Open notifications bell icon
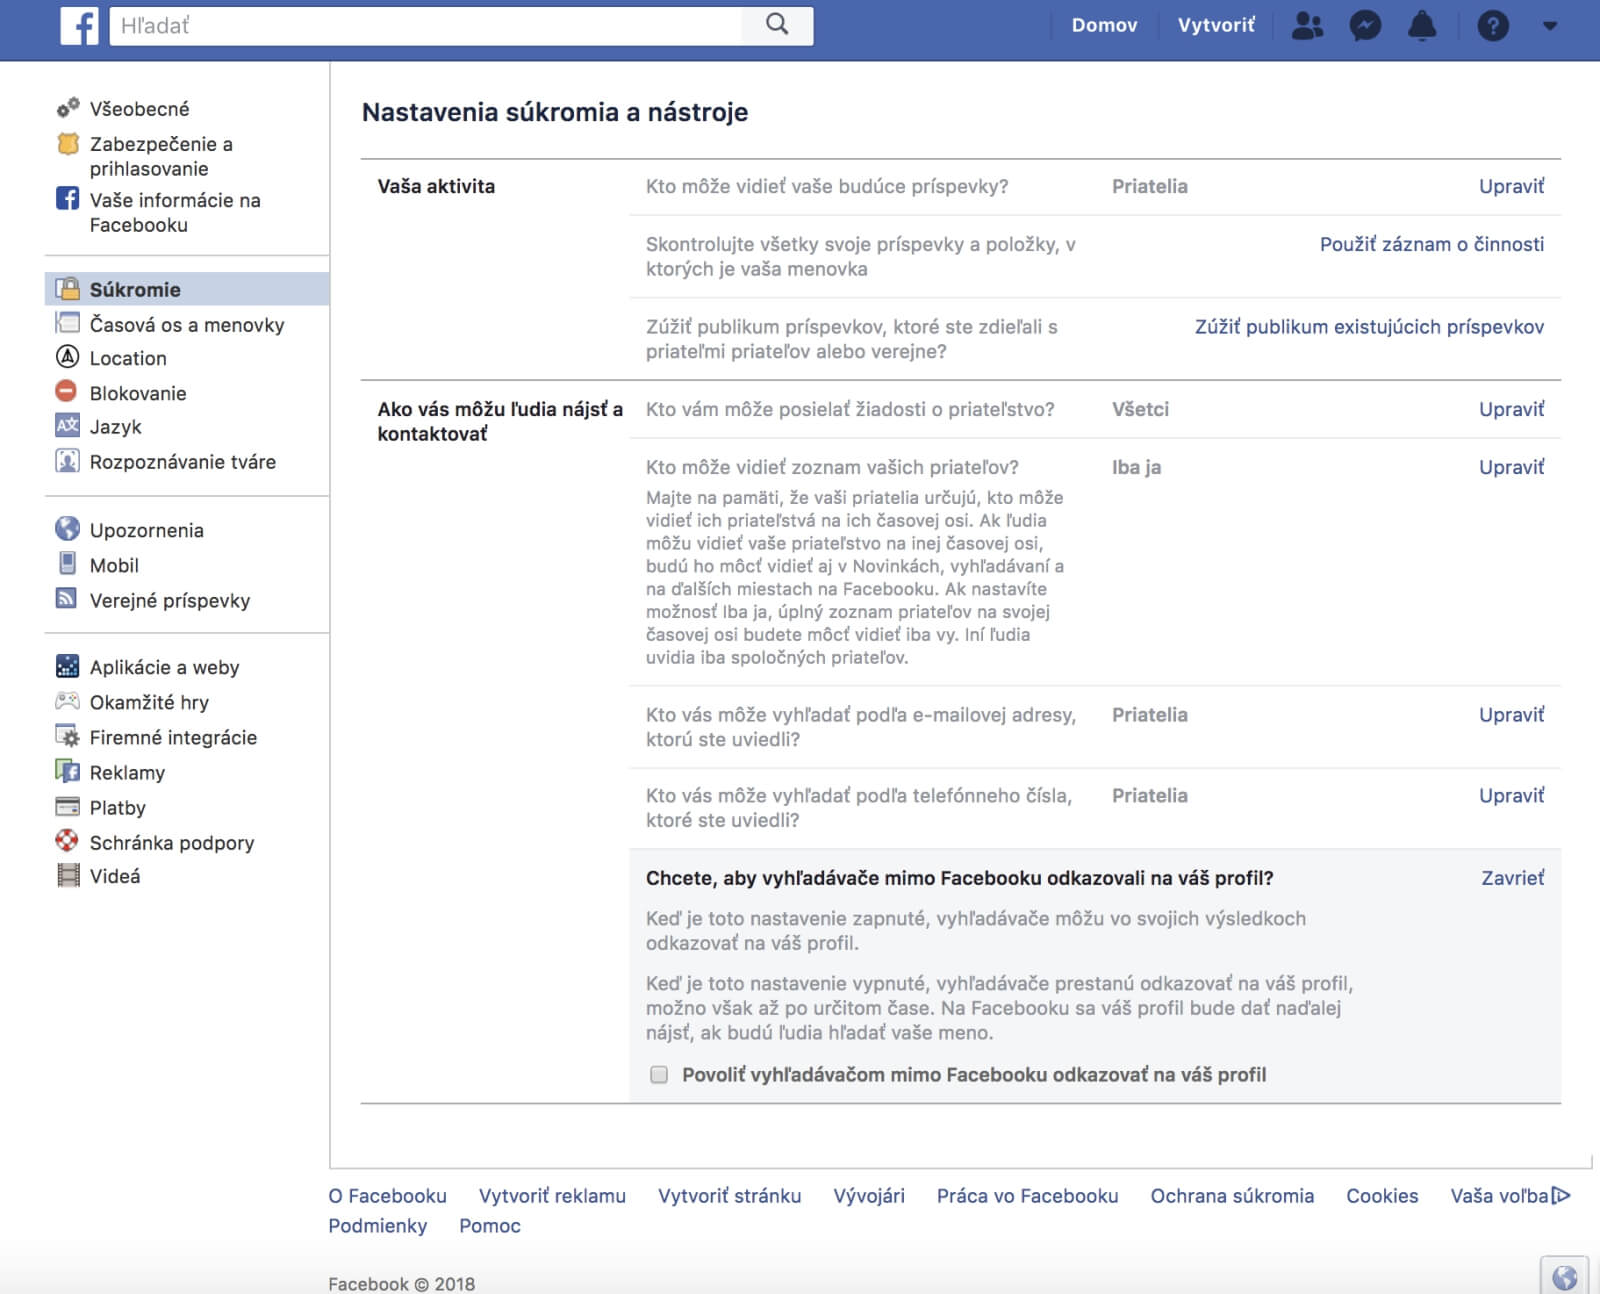 (x=1422, y=26)
